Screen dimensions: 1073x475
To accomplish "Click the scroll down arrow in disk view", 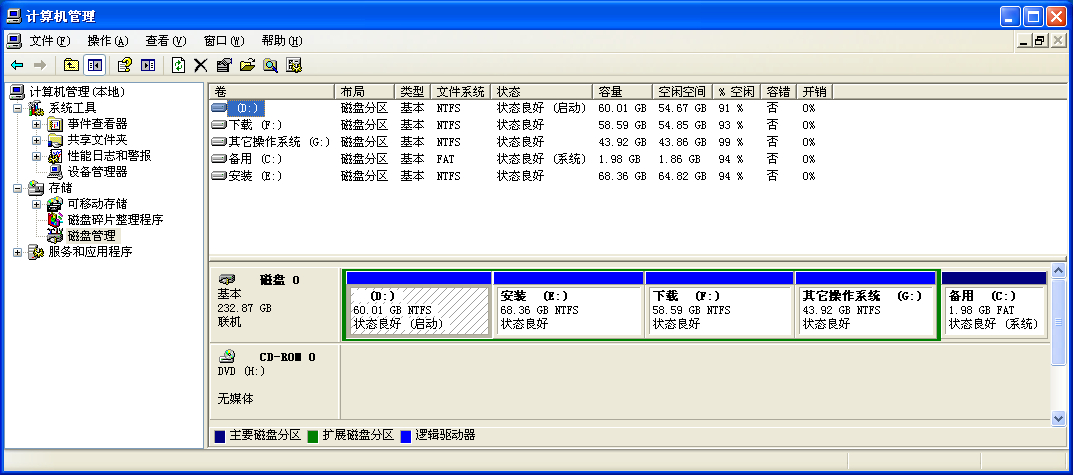I will 1059,418.
